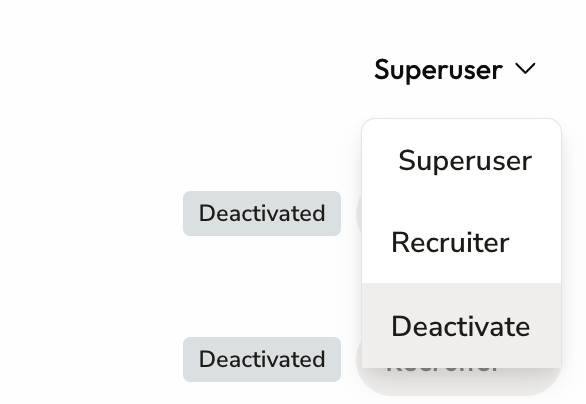This screenshot has width=586, height=404.
Task: Toggle the role picker closed using its arrow
Action: [525, 69]
